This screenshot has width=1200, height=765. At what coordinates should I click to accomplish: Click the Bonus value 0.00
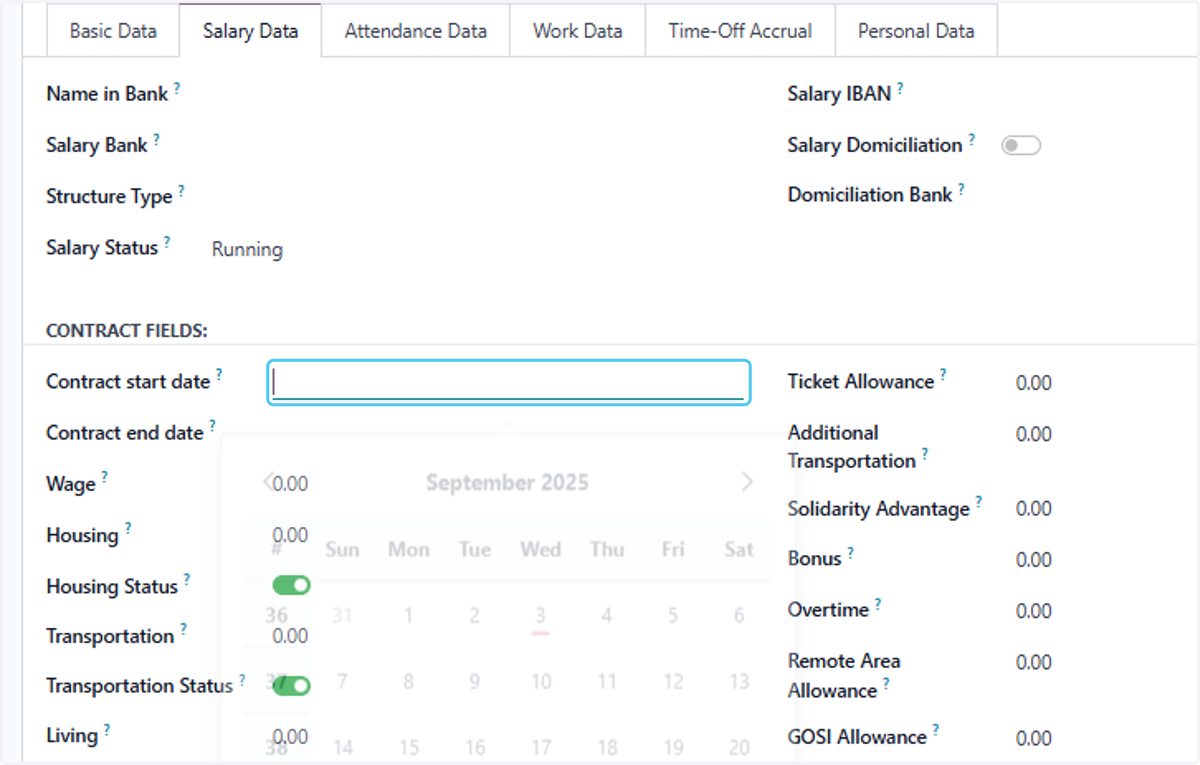[x=1033, y=560]
